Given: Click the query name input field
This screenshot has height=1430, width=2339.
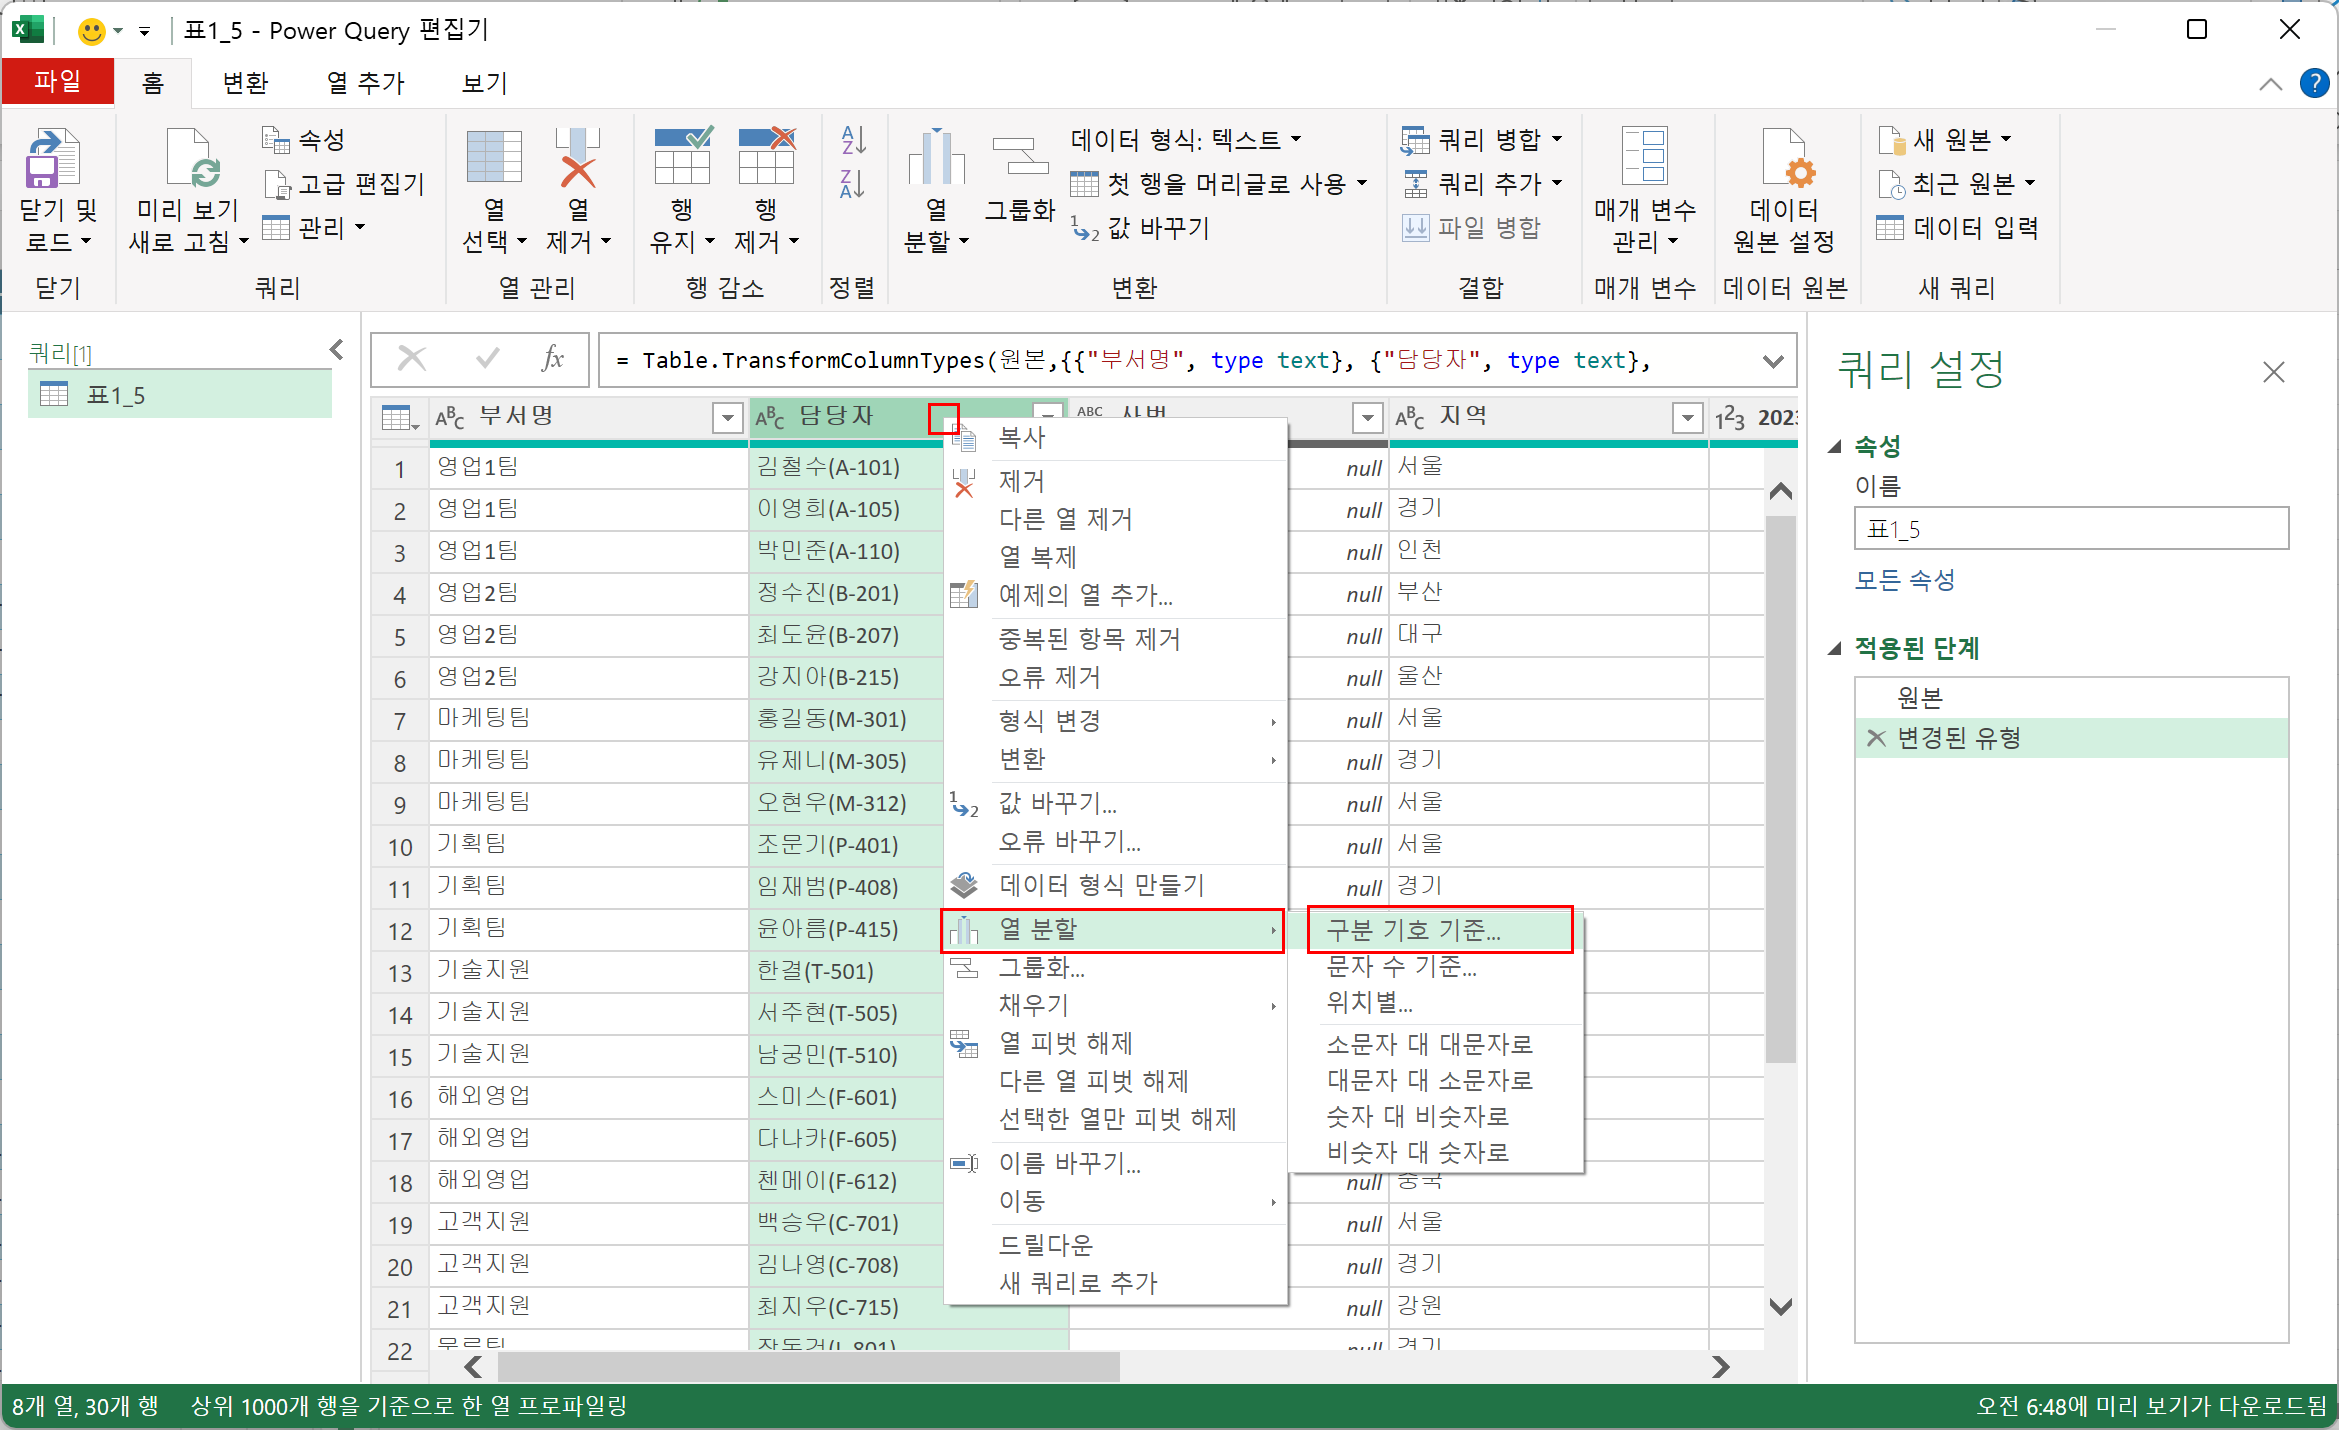Looking at the screenshot, I should coord(2072,528).
